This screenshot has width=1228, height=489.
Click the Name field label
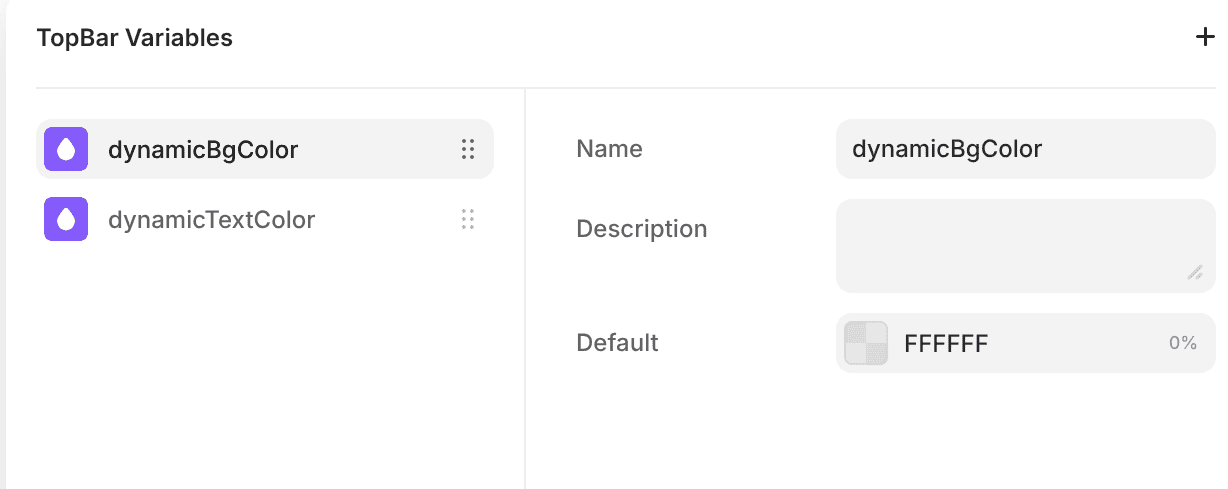click(609, 150)
